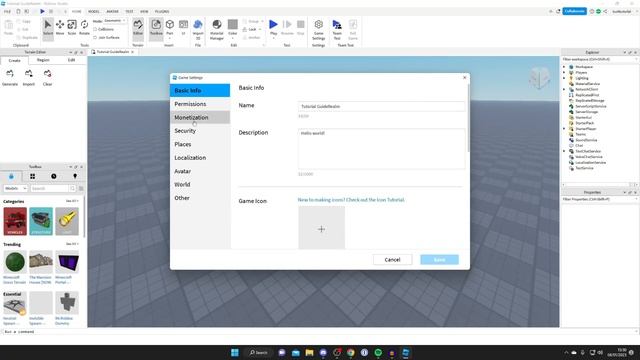Select Other in the Game Settings sidebar
Screen dimensions: 640x360
click(200, 198)
